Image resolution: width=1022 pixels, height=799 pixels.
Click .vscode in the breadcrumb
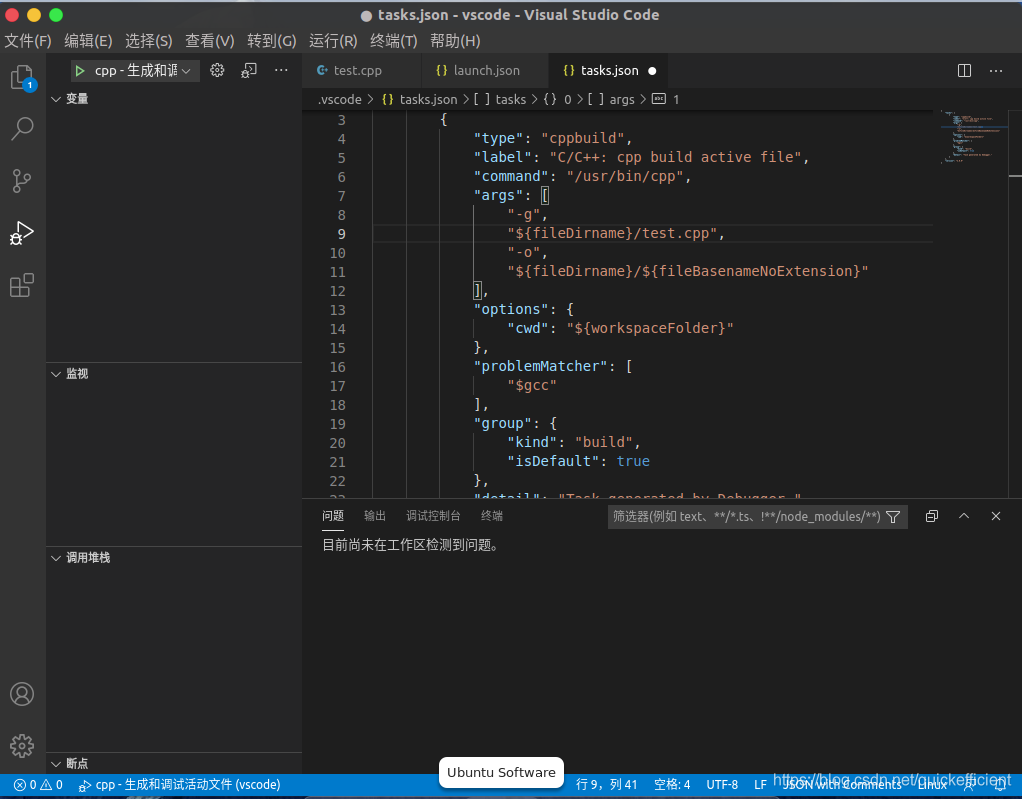(339, 100)
